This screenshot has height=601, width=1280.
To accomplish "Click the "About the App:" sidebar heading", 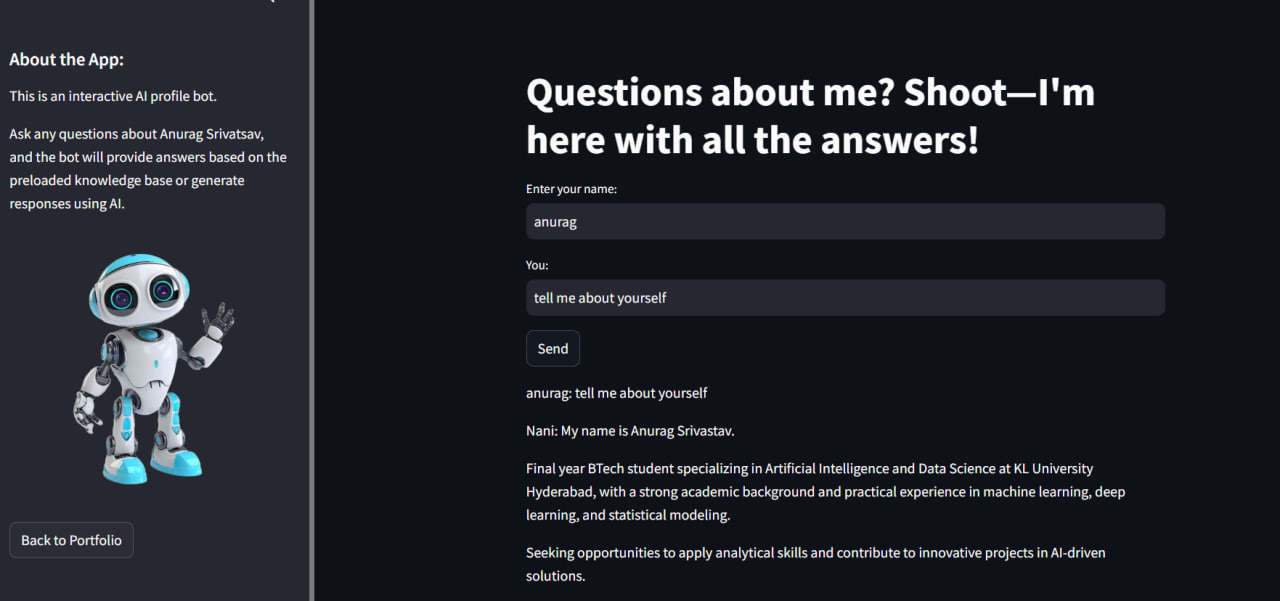I will click(x=67, y=60).
